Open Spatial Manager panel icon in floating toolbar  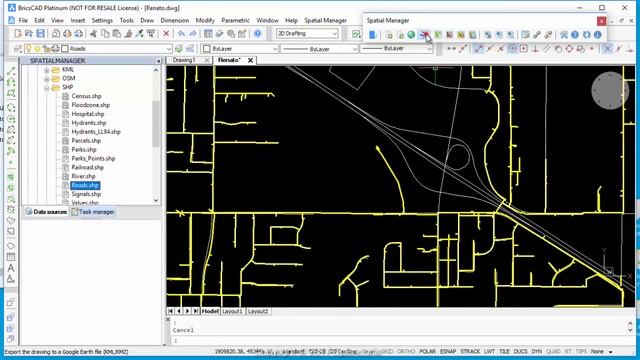coord(373,35)
